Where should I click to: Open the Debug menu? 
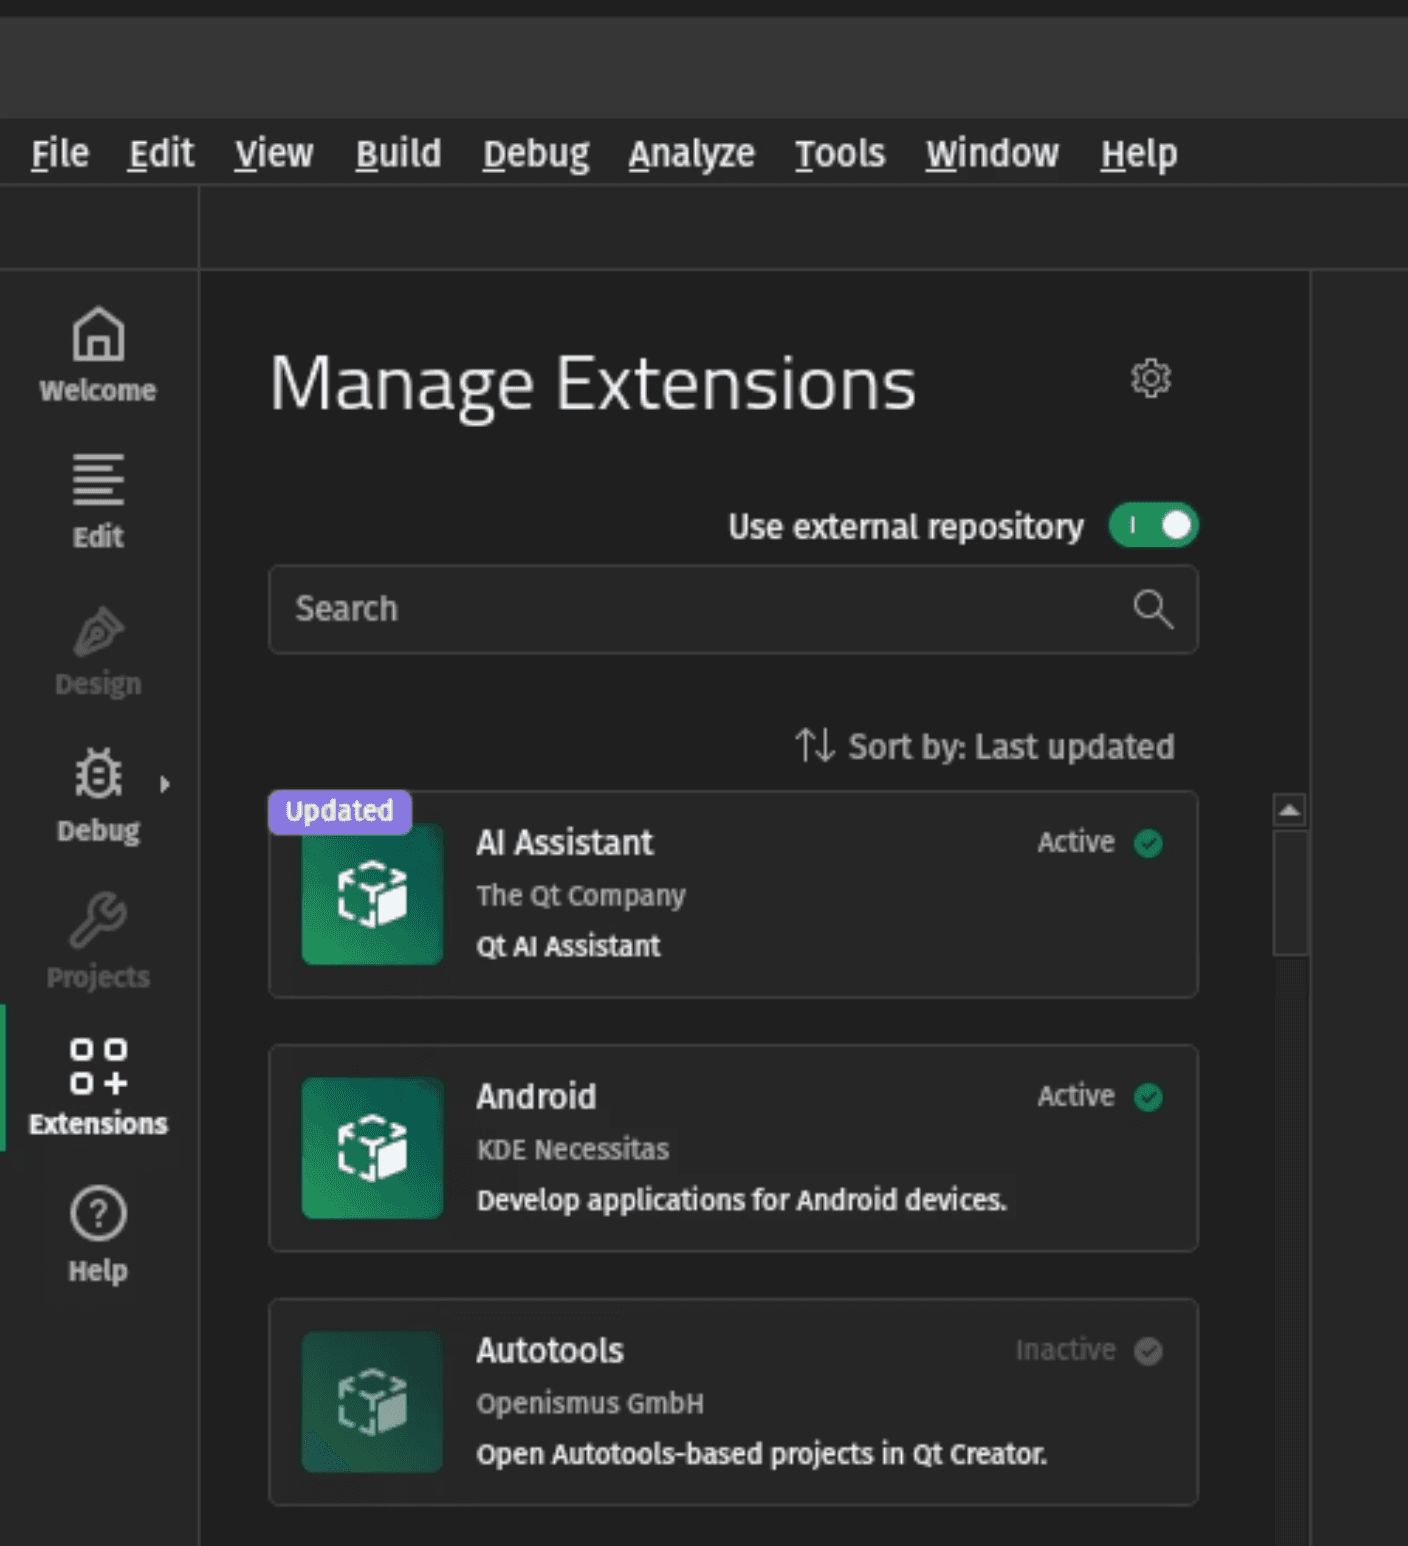pyautogui.click(x=536, y=154)
